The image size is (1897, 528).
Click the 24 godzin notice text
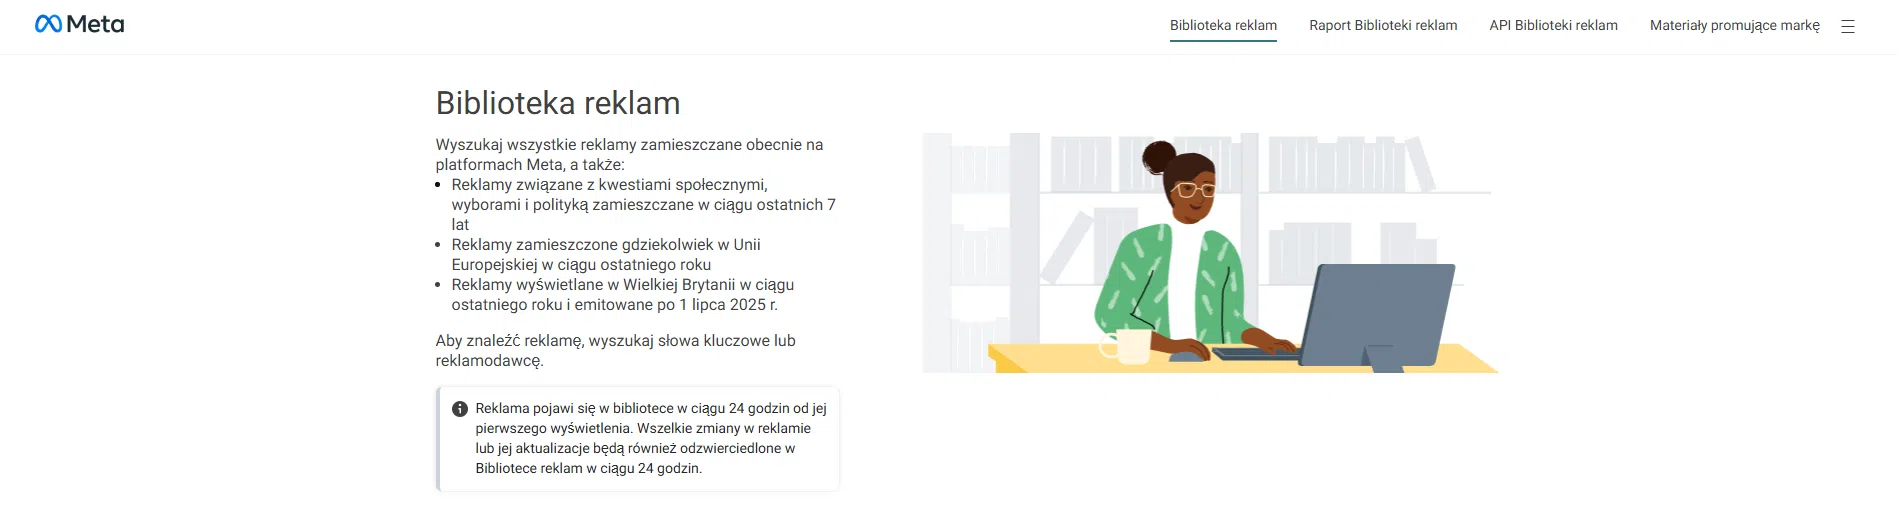[x=650, y=438]
